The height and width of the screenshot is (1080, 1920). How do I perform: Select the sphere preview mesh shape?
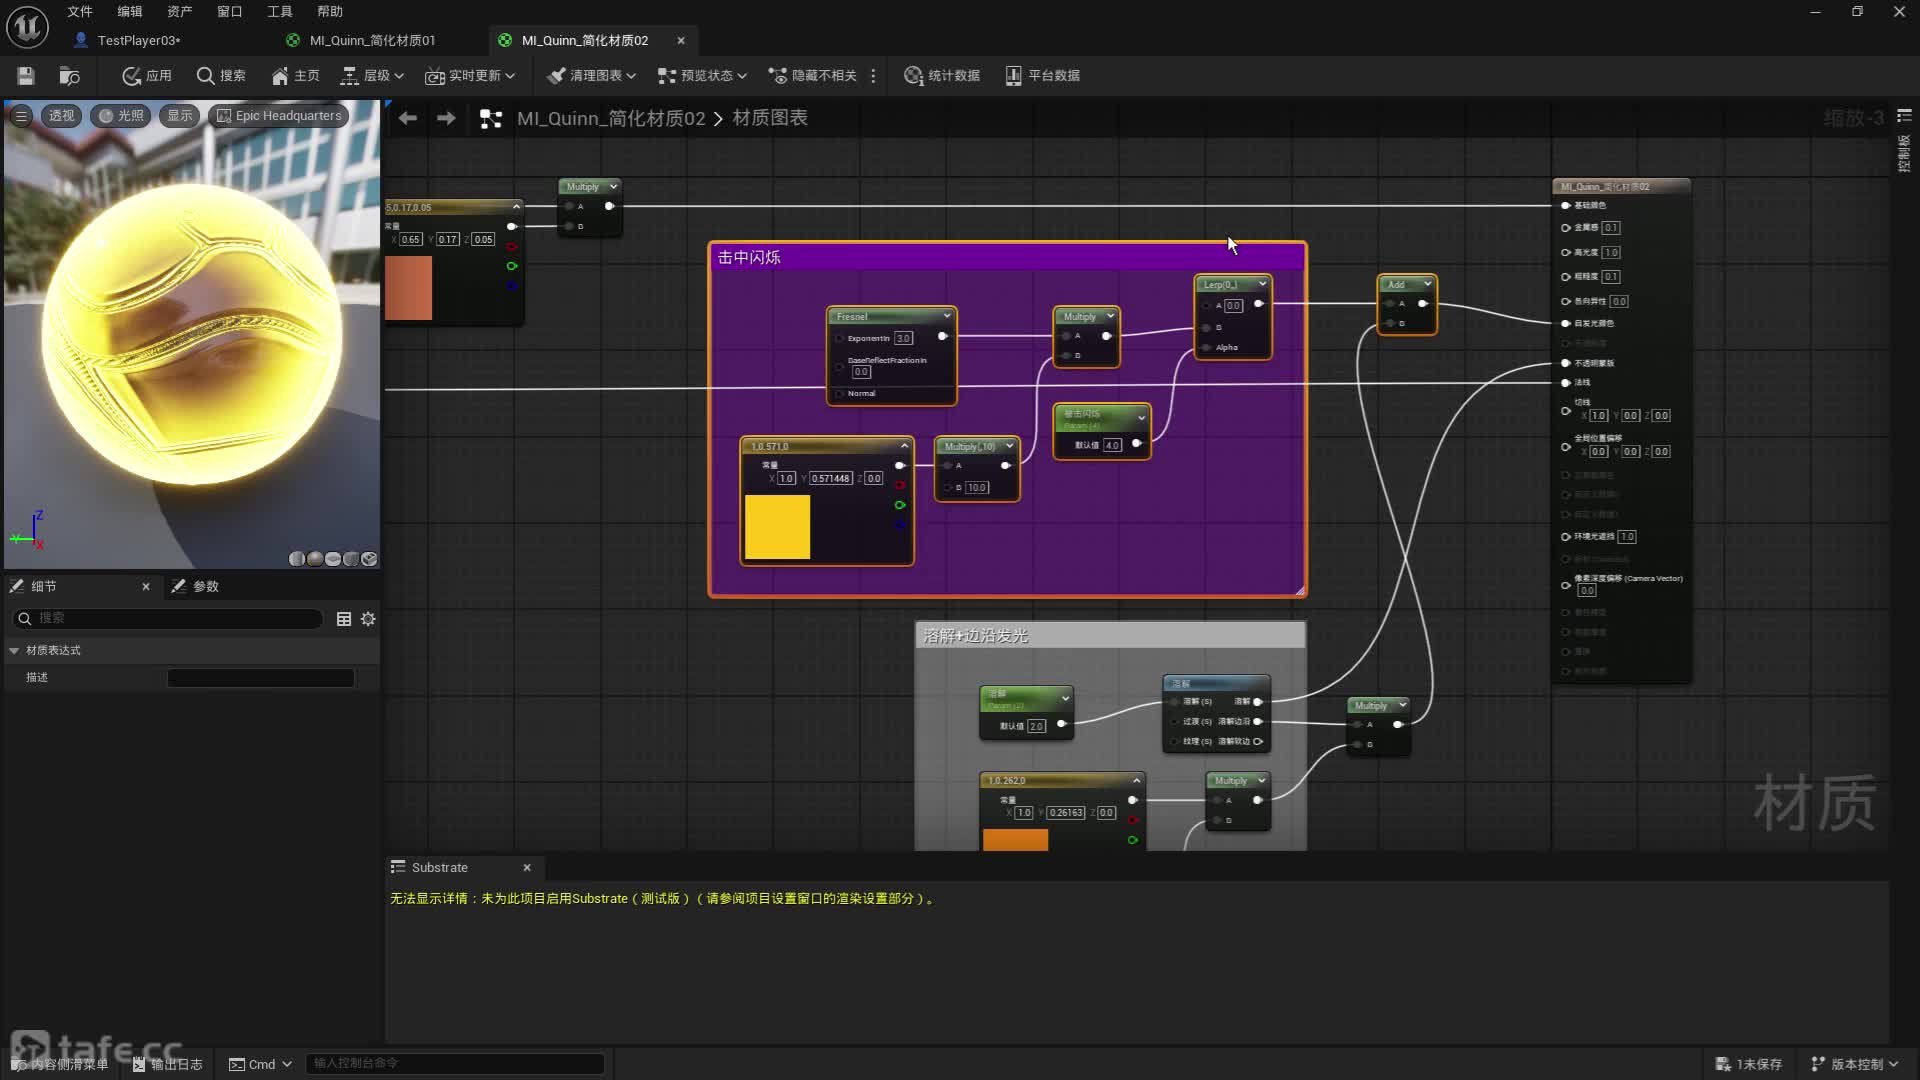point(315,559)
